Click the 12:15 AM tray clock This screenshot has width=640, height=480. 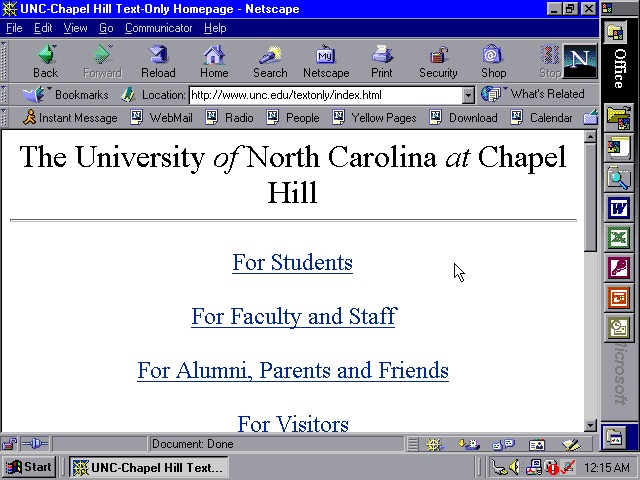coord(606,467)
